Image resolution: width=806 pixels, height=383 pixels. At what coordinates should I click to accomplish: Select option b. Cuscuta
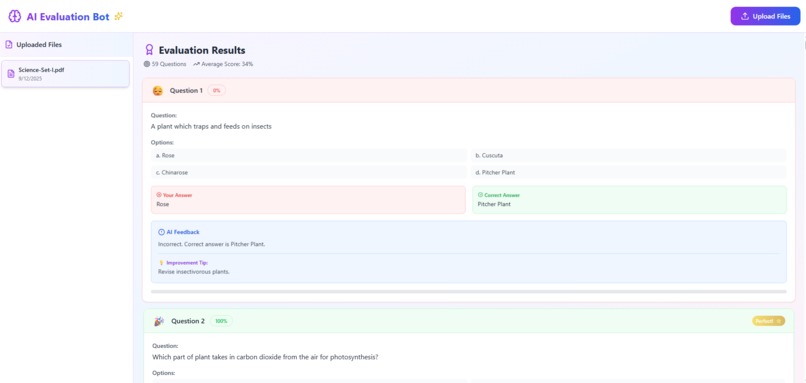(629, 155)
